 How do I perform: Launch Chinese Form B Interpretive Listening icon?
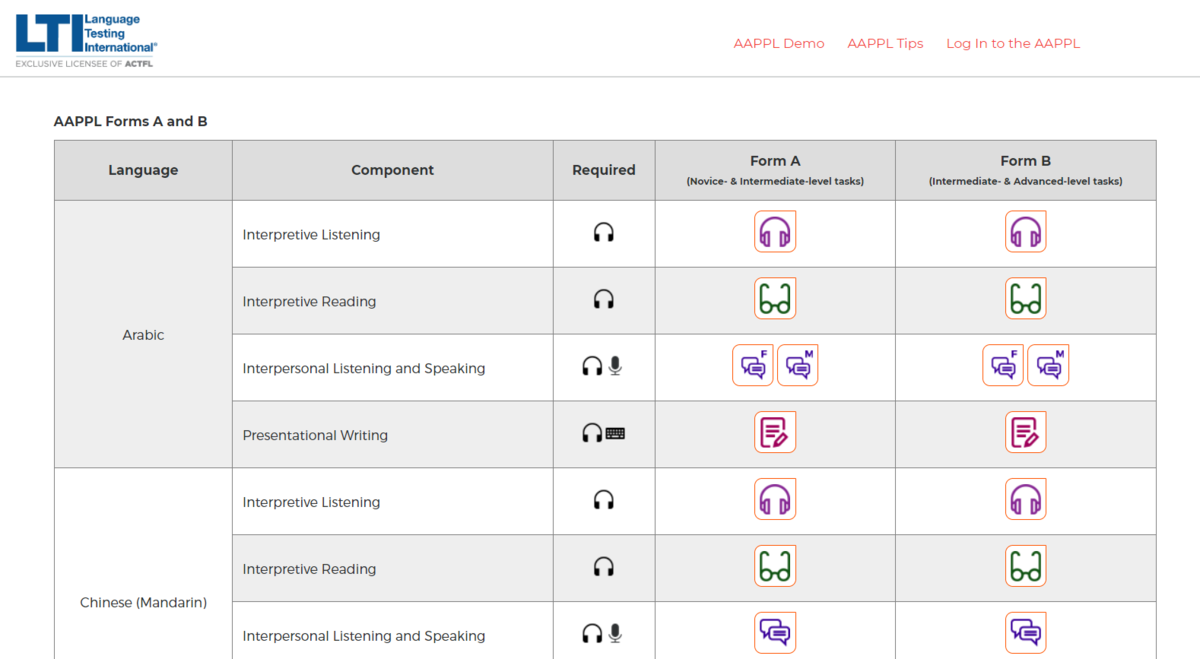click(x=1025, y=499)
